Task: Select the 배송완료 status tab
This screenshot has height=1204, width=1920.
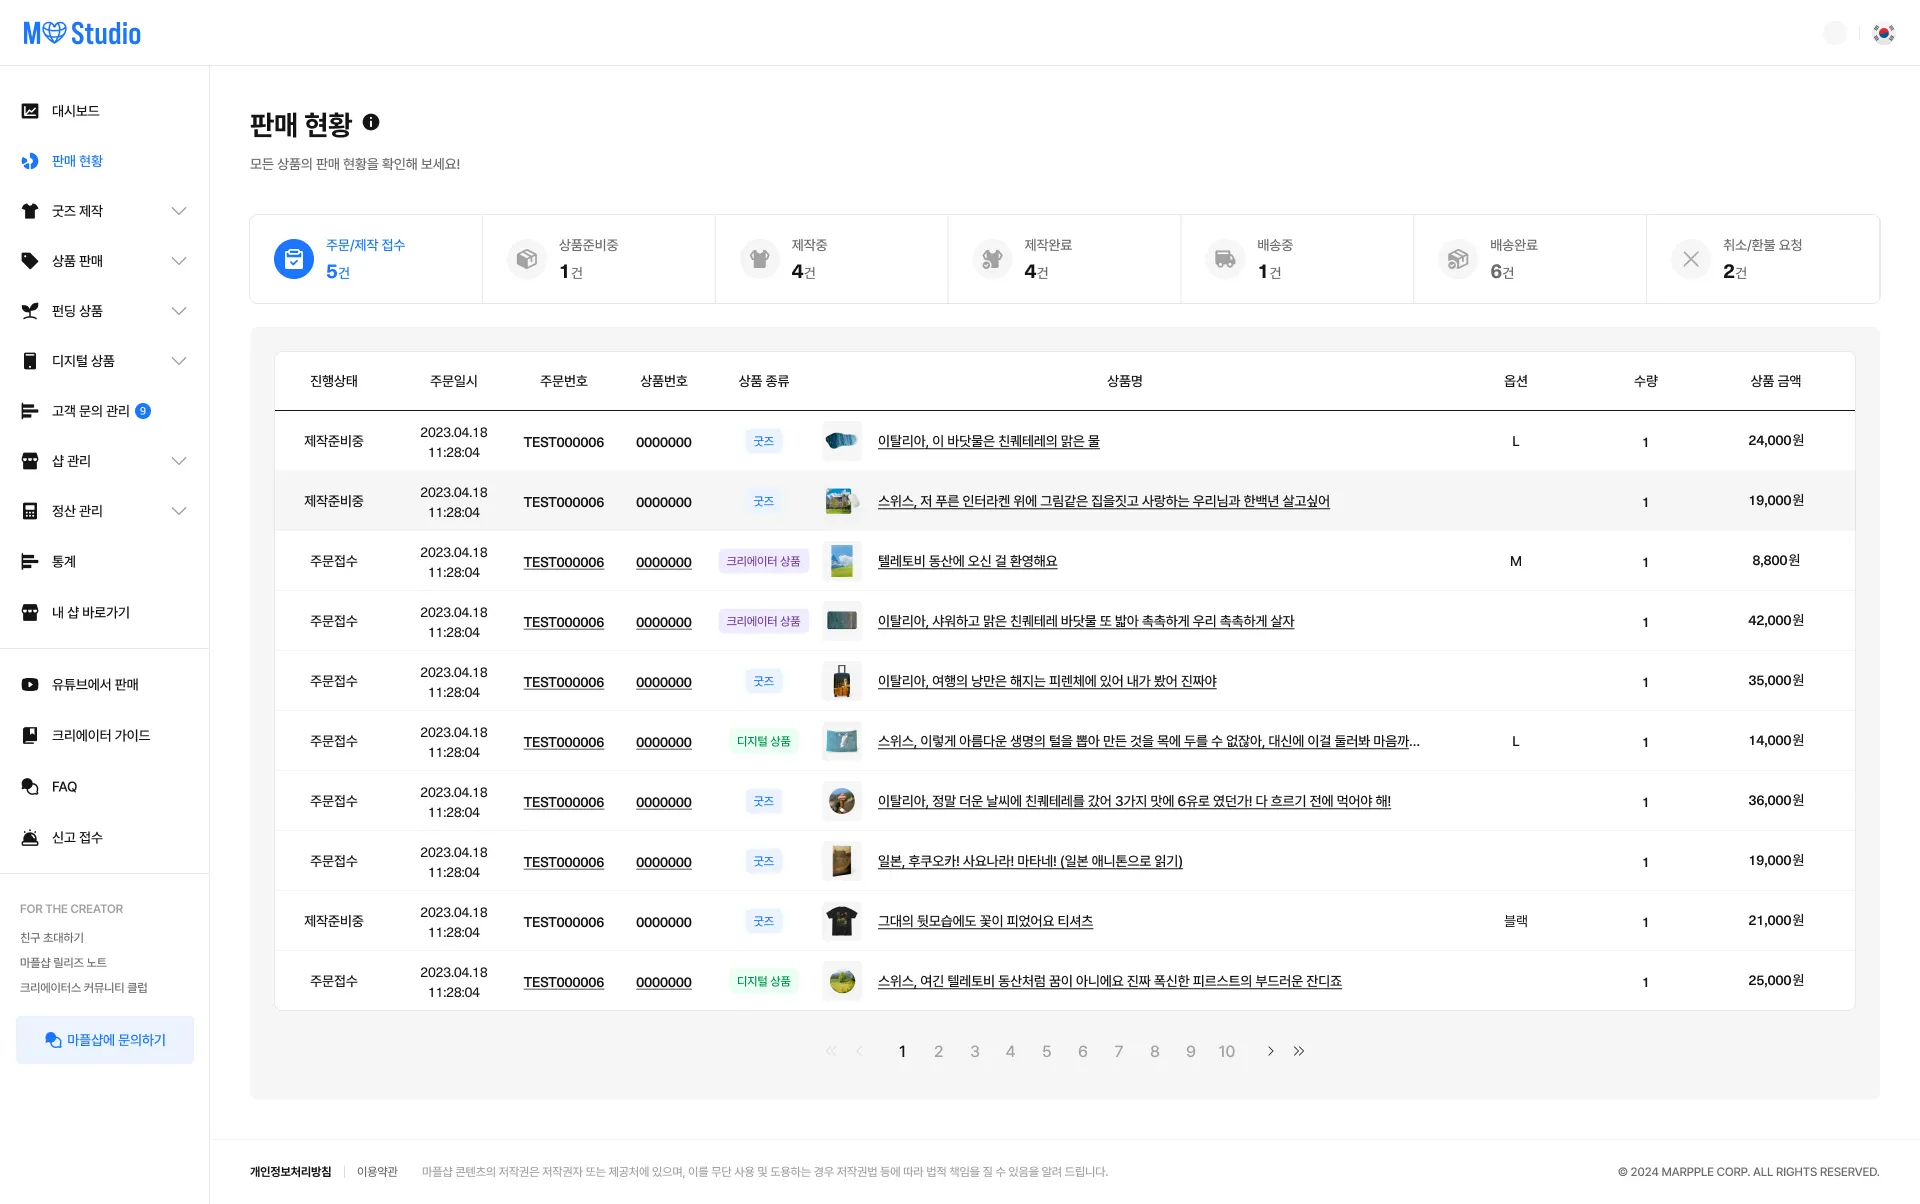Action: [x=1529, y=259]
